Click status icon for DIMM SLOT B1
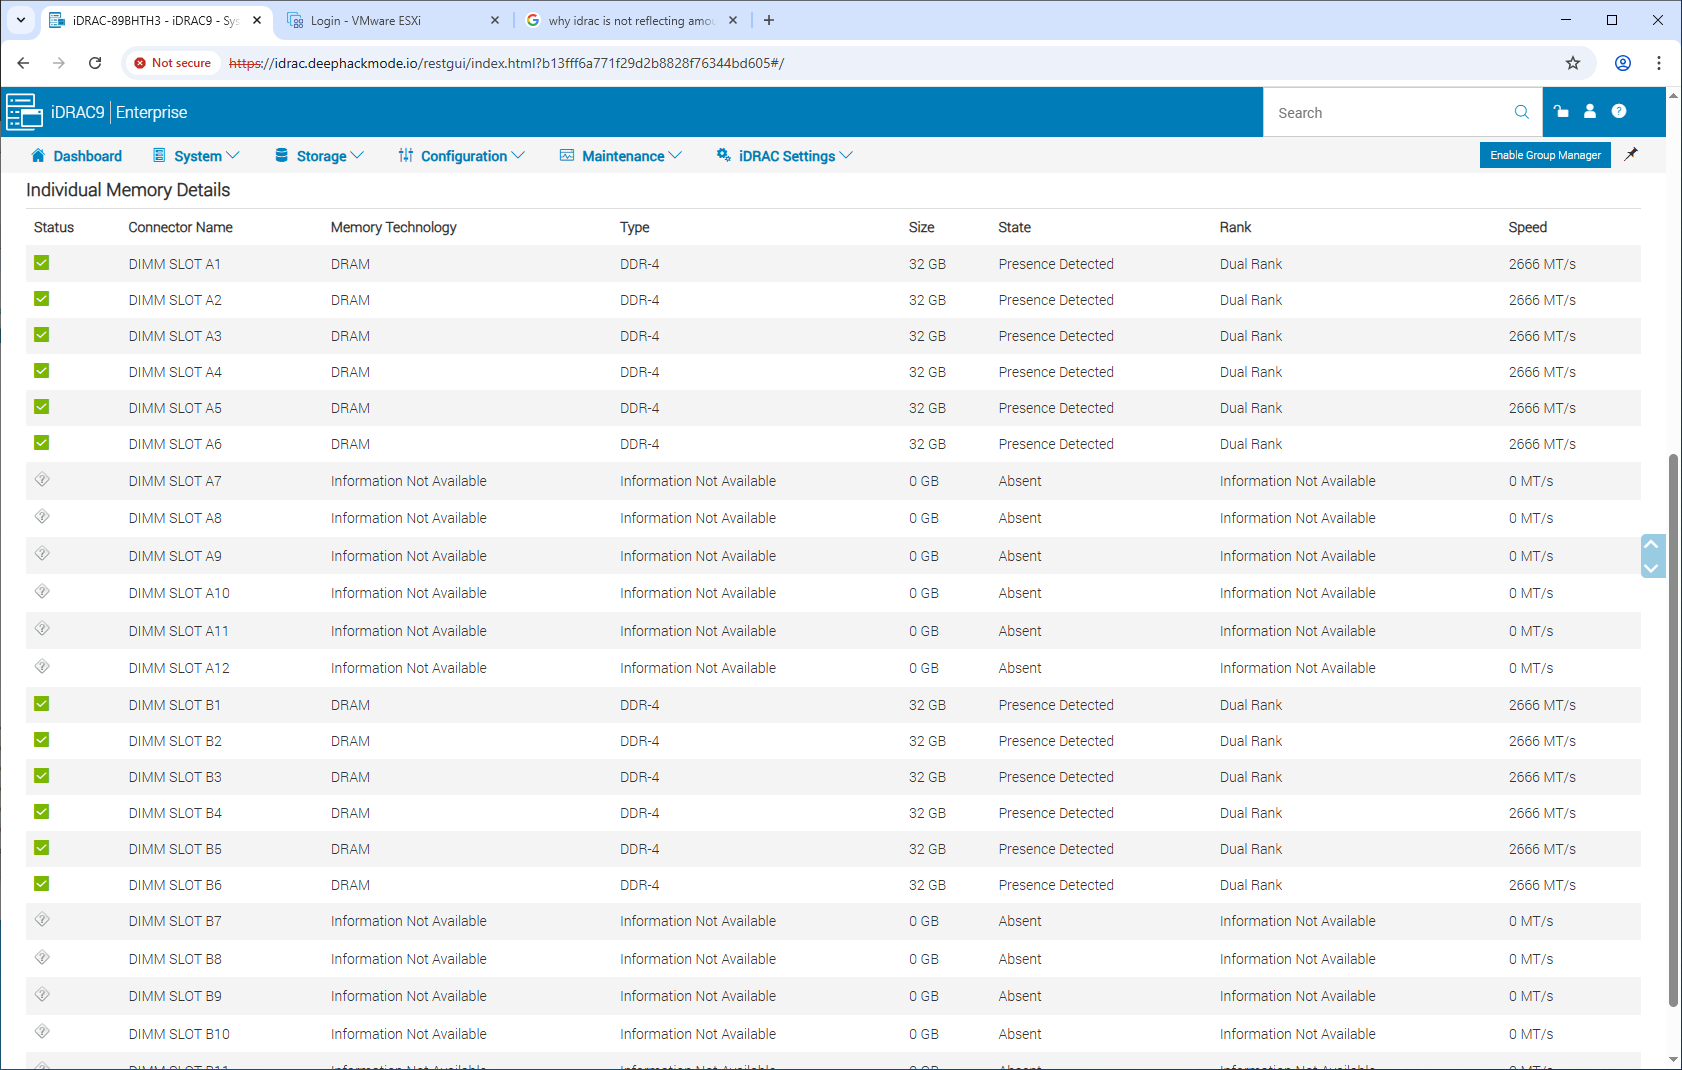1682x1070 pixels. (41, 704)
